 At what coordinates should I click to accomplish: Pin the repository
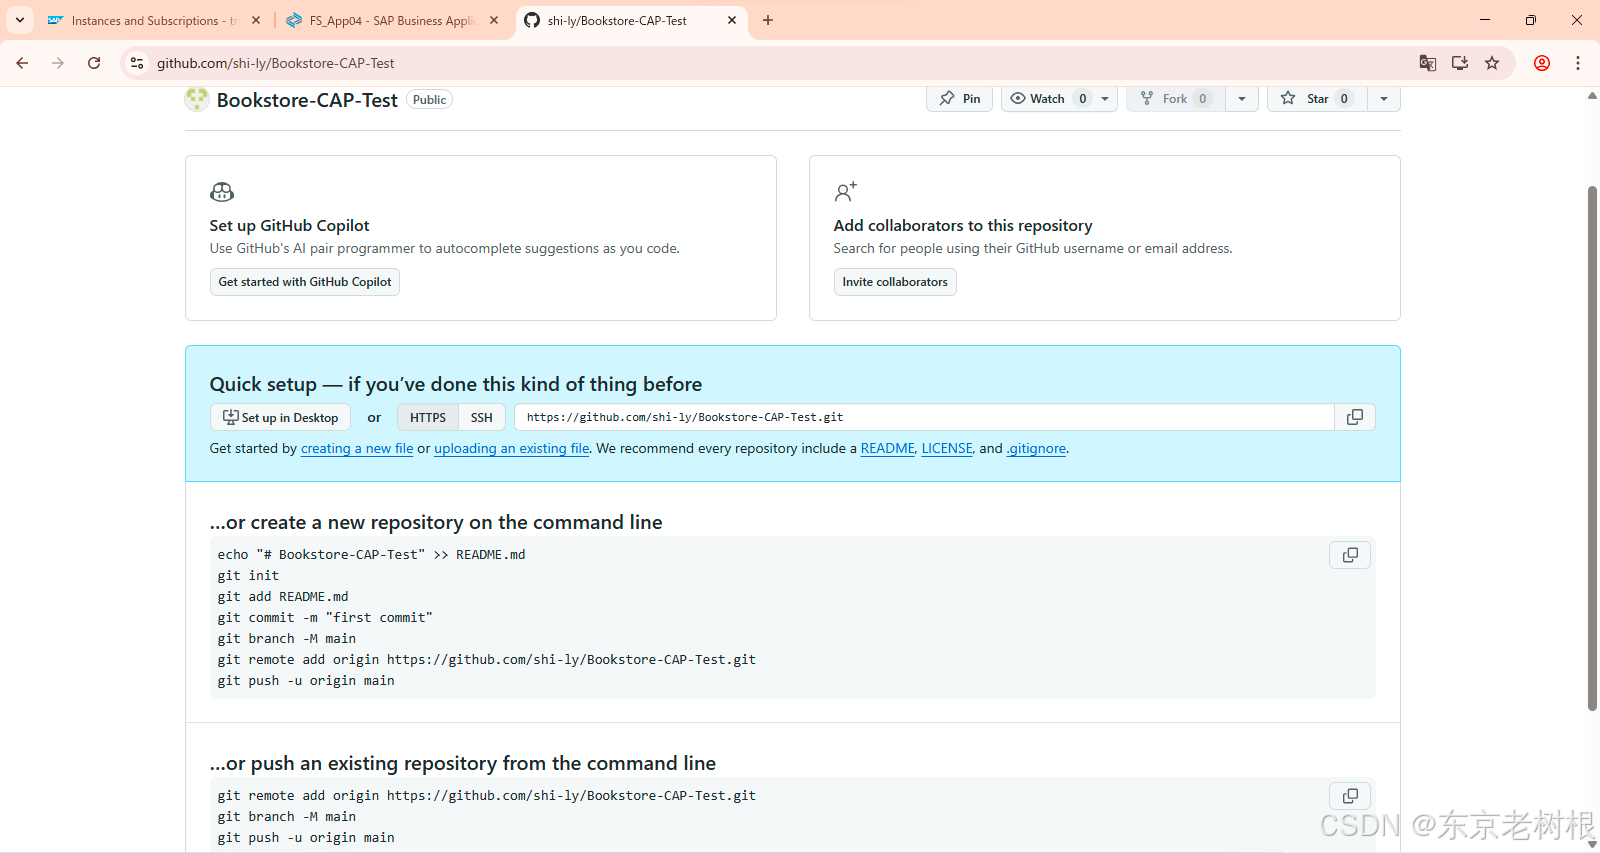click(960, 99)
